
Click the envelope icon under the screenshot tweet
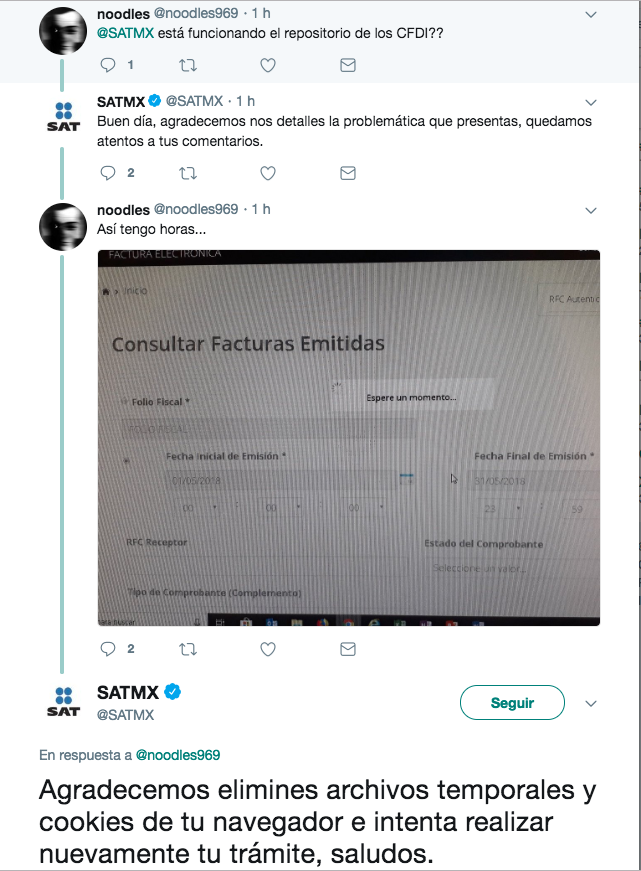(x=347, y=648)
